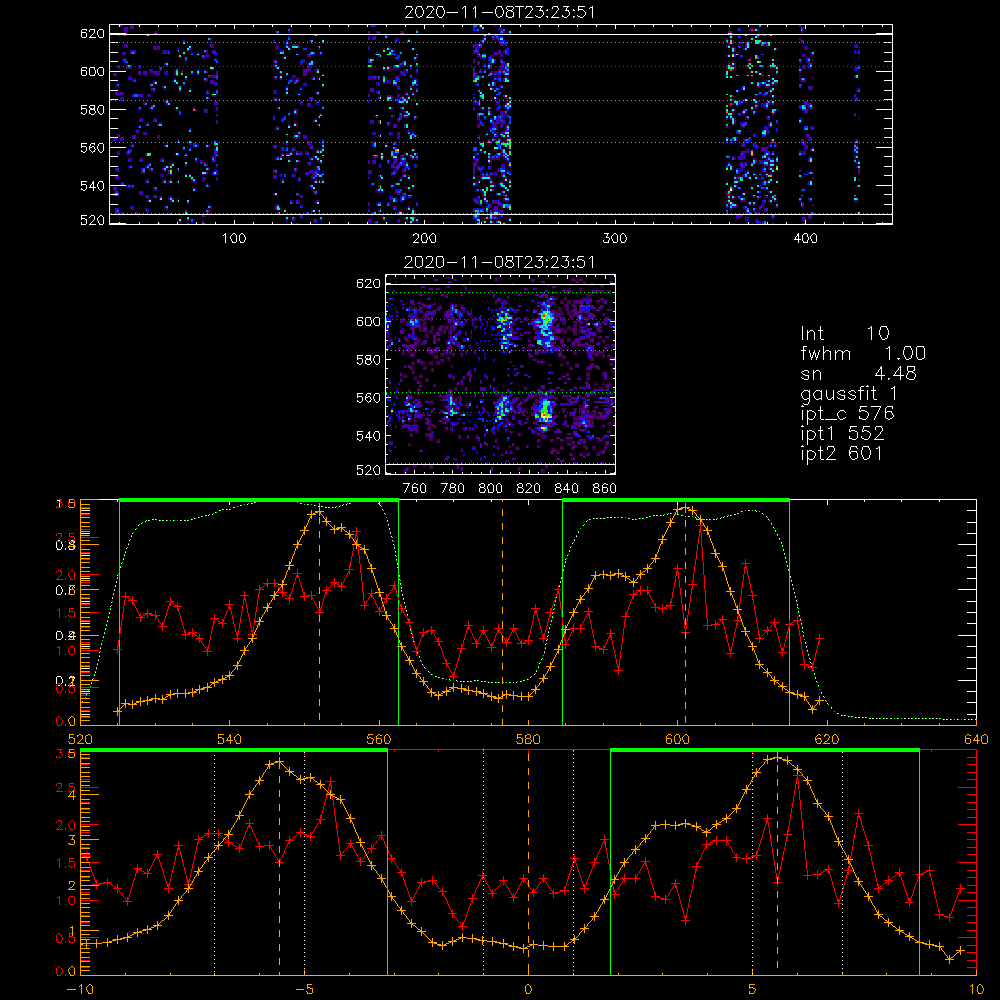Click x-axis label 560 of third plot
This screenshot has height=1000, width=1000.
[x=379, y=739]
